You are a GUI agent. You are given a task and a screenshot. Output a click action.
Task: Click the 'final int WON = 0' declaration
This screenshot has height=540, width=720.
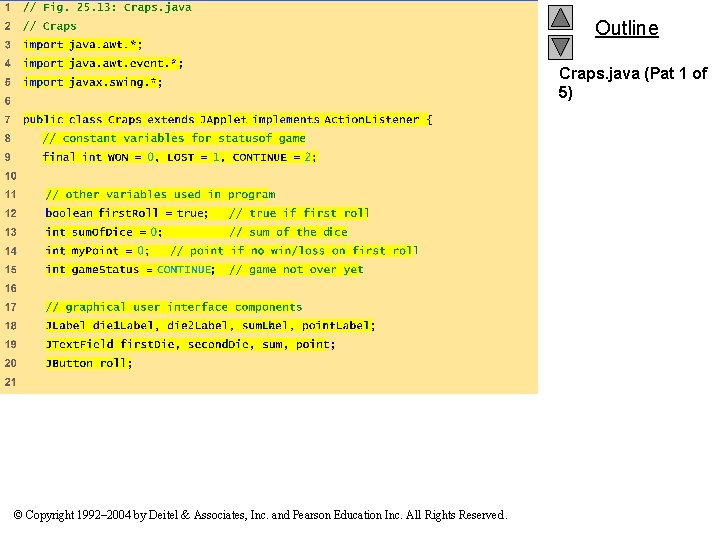pyautogui.click(x=180, y=157)
